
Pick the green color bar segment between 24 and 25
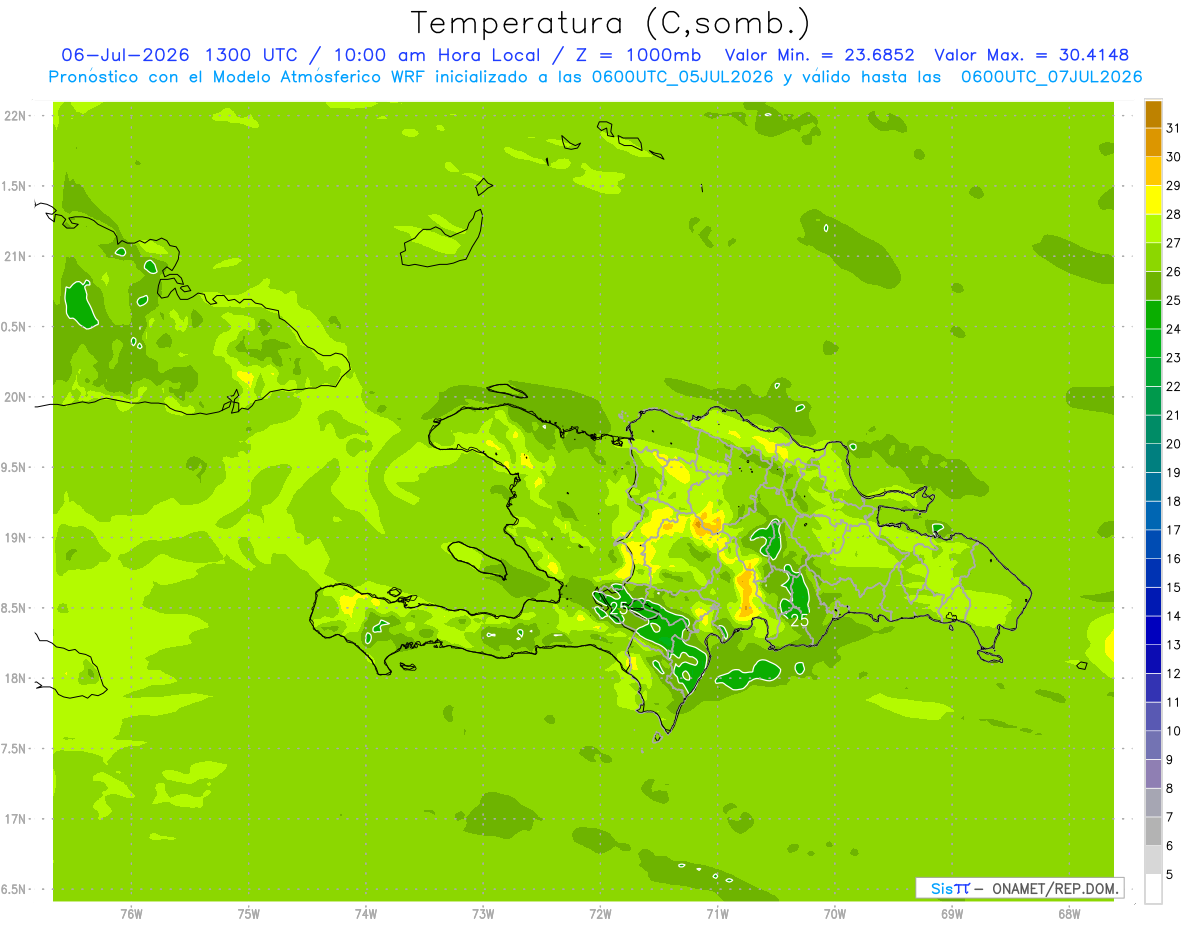click(1153, 315)
